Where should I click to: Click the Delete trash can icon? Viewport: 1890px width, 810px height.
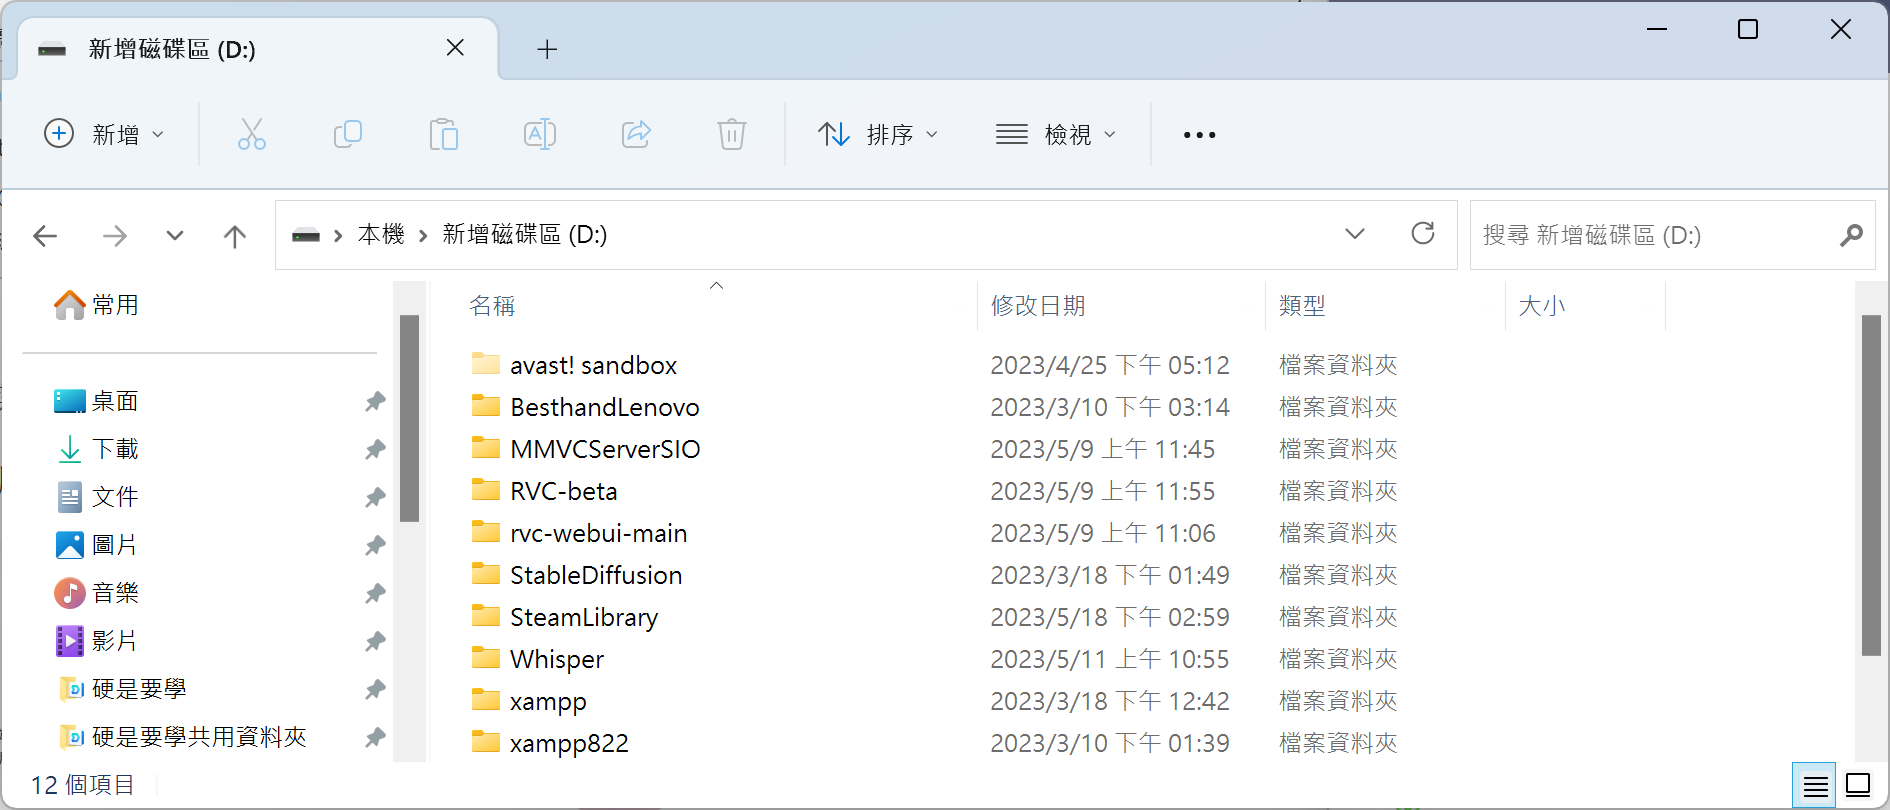click(732, 134)
